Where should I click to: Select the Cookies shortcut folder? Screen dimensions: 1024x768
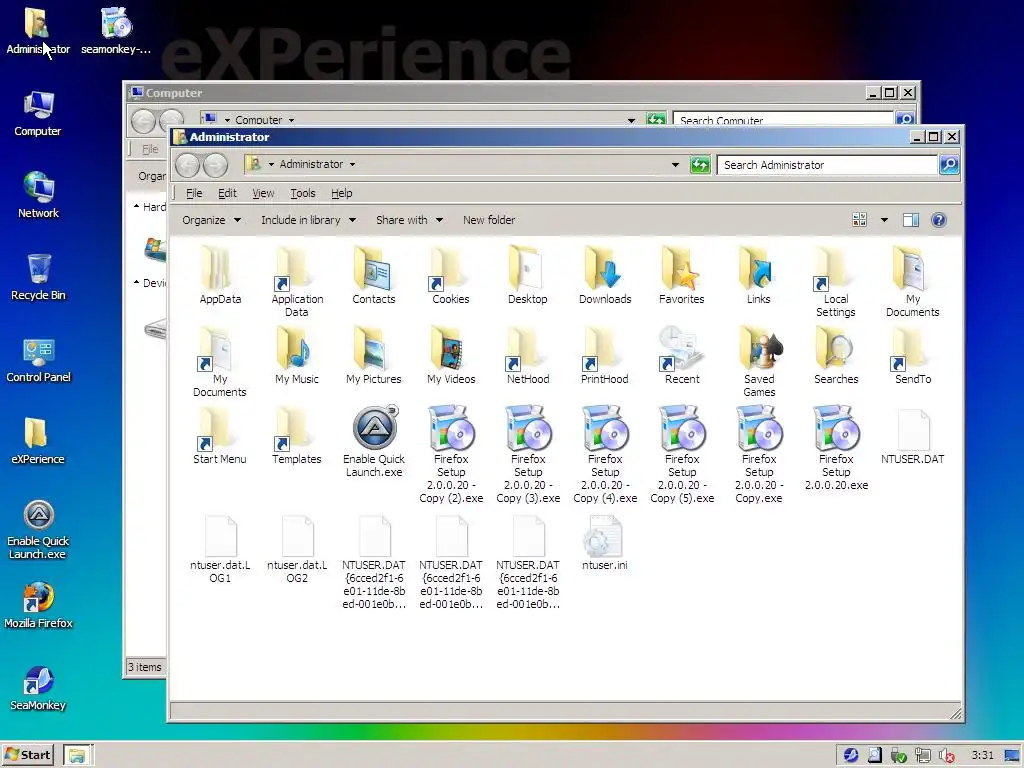click(x=451, y=276)
